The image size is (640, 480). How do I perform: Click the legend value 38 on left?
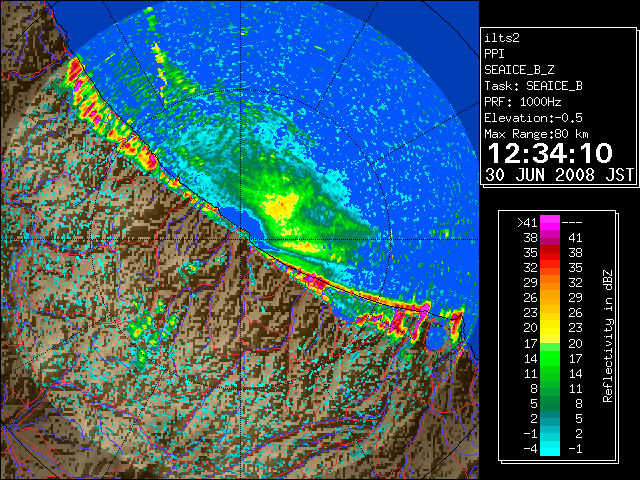[x=530, y=238]
